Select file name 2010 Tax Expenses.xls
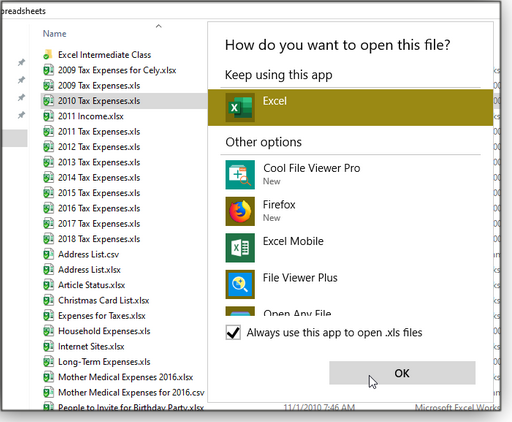This screenshot has height=422, width=512. tap(99, 101)
